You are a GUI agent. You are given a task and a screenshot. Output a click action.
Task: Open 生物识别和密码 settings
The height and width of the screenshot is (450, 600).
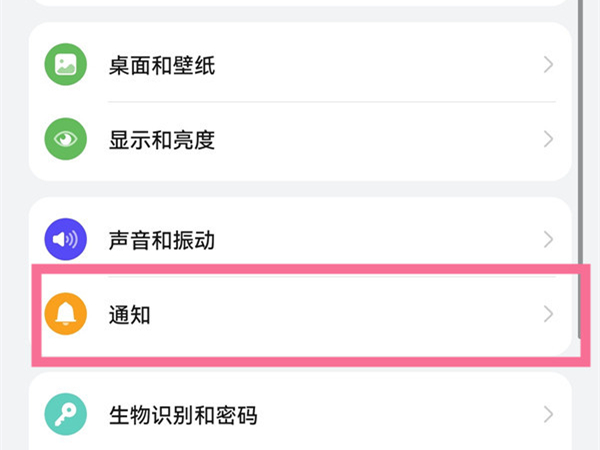[x=183, y=415]
